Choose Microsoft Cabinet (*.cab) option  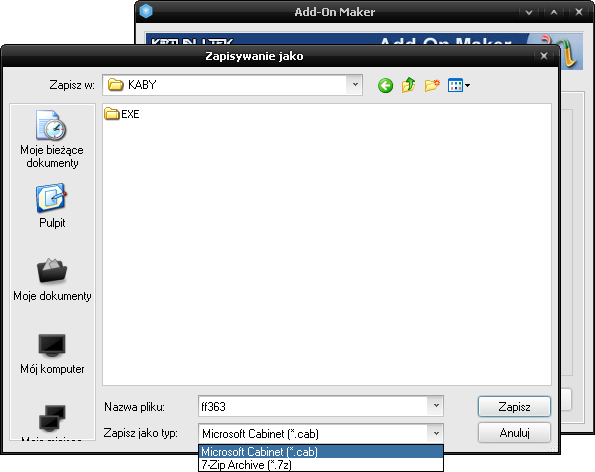click(x=321, y=452)
